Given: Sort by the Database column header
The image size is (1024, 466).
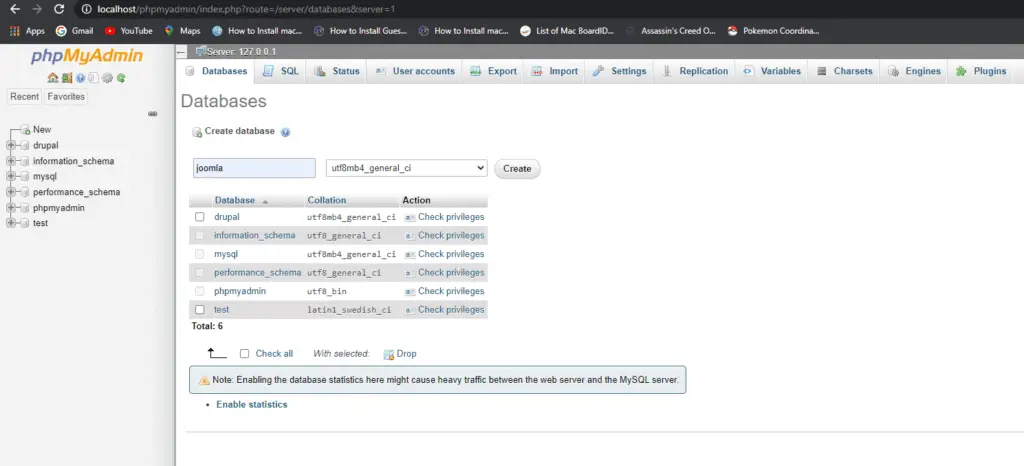Looking at the screenshot, I should click(x=234, y=200).
